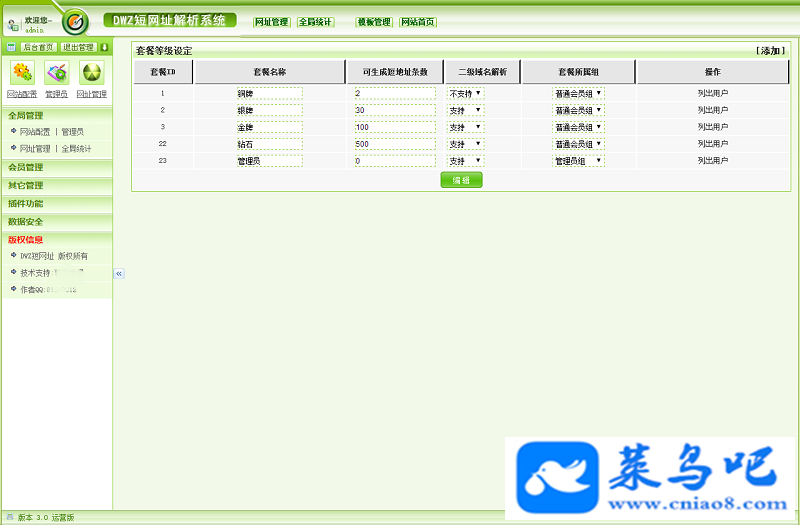Click the round DWZ logo icon
The width and height of the screenshot is (800, 525).
[x=76, y=22]
